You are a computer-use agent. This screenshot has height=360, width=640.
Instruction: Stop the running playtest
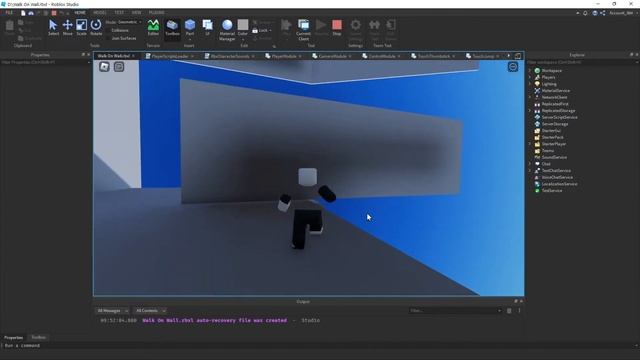(x=337, y=28)
